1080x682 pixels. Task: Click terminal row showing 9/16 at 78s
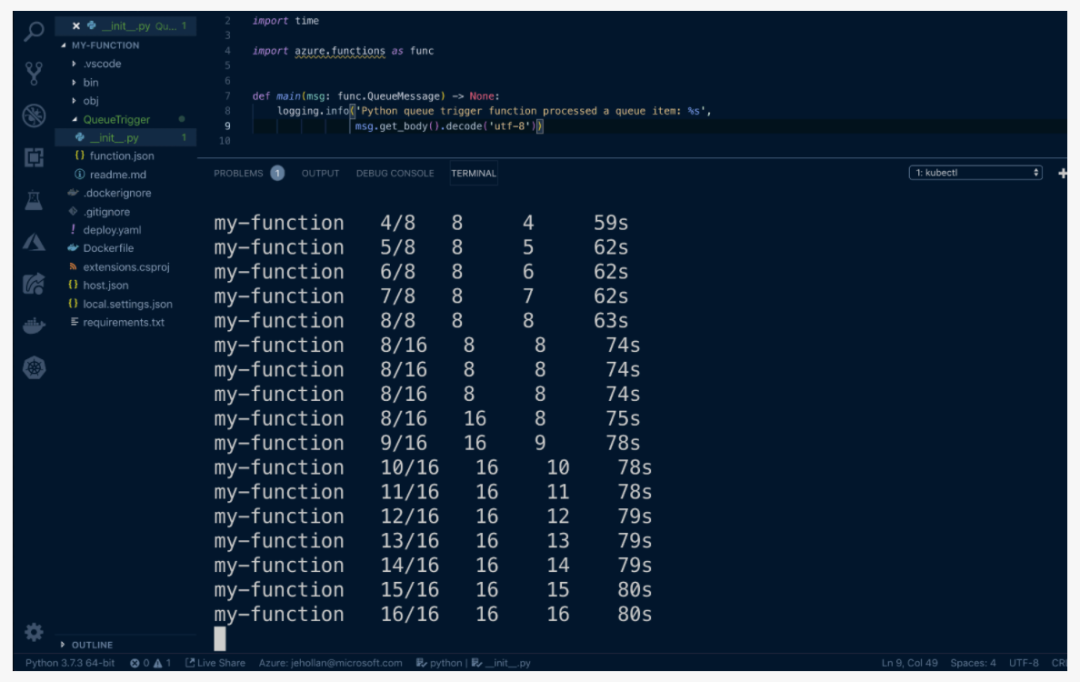click(x=427, y=442)
